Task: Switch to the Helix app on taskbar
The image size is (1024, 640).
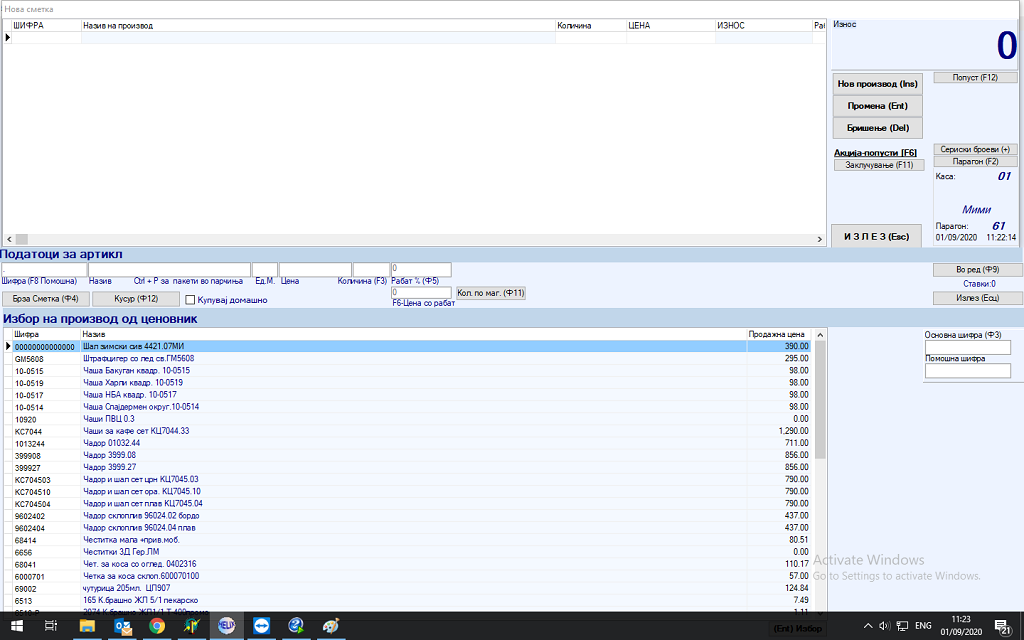Action: click(x=226, y=626)
